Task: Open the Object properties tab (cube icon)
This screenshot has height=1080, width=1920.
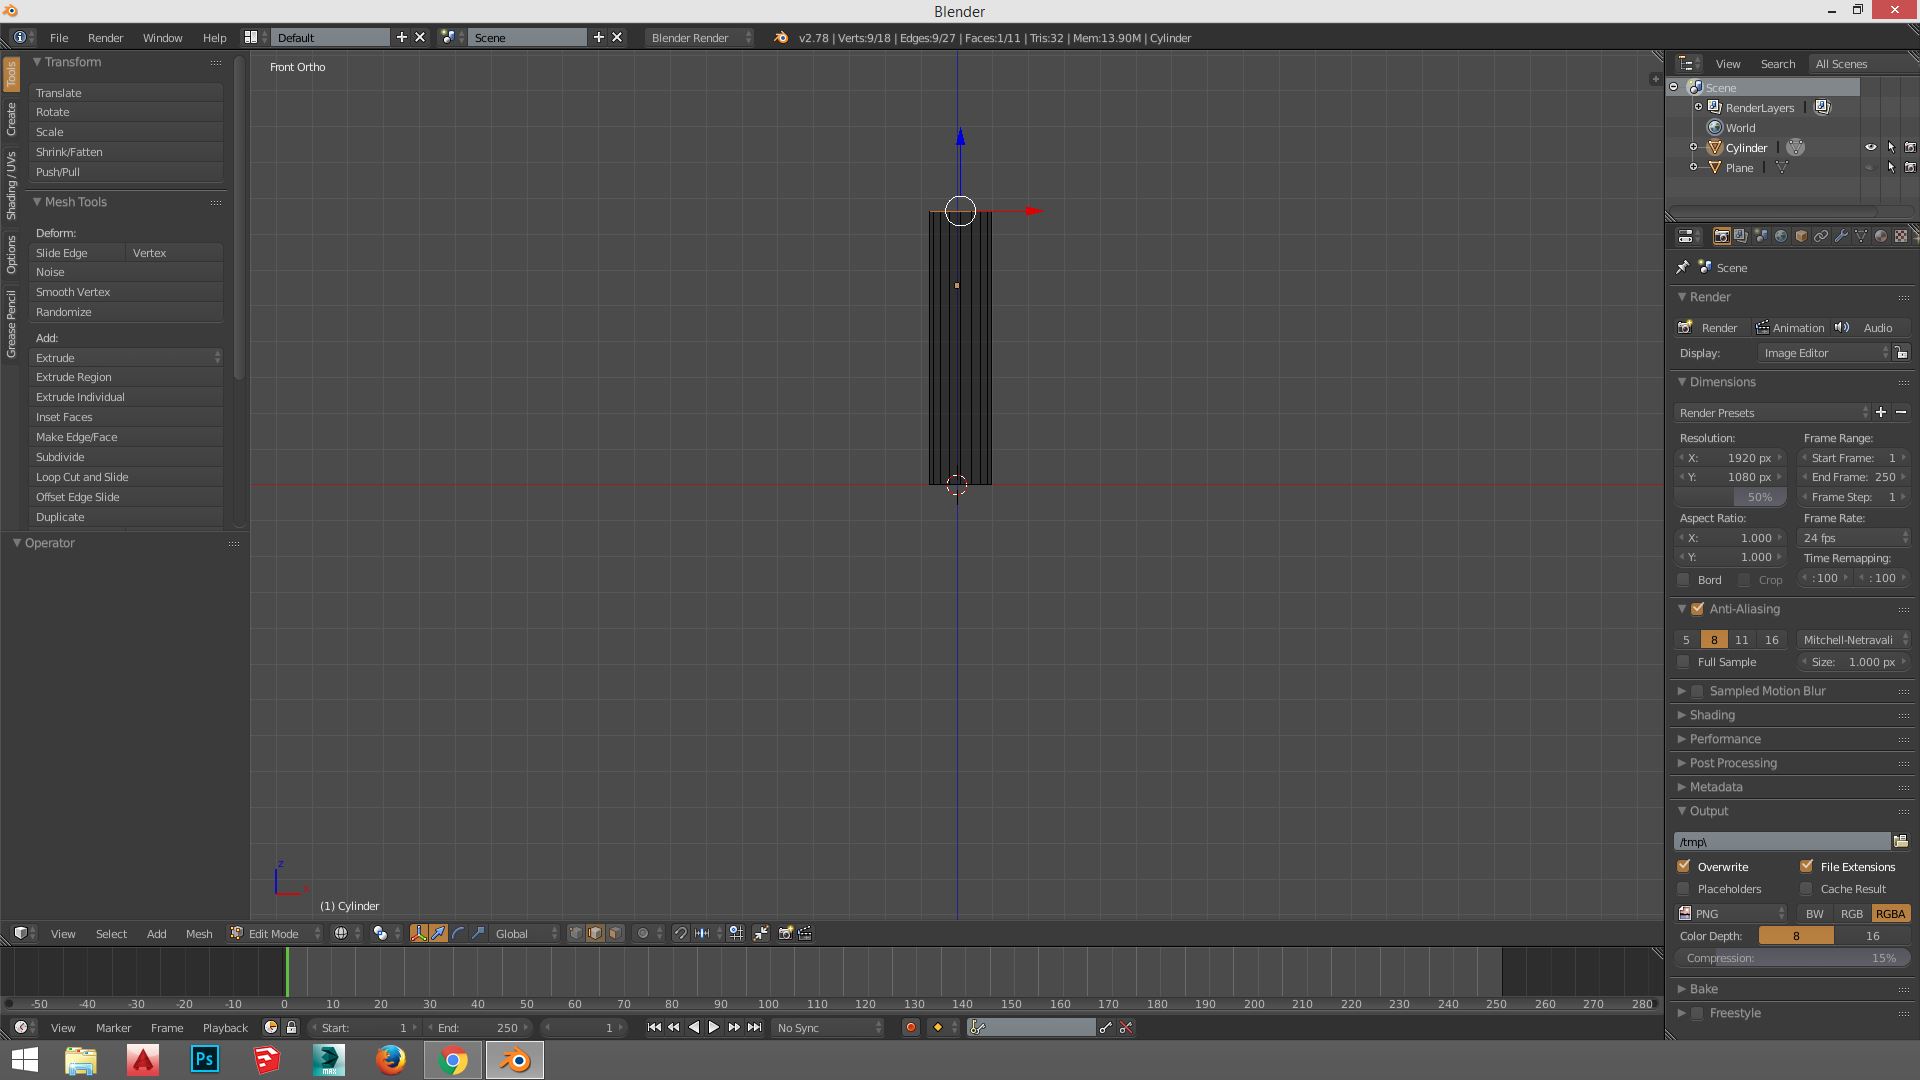Action: [x=1801, y=236]
